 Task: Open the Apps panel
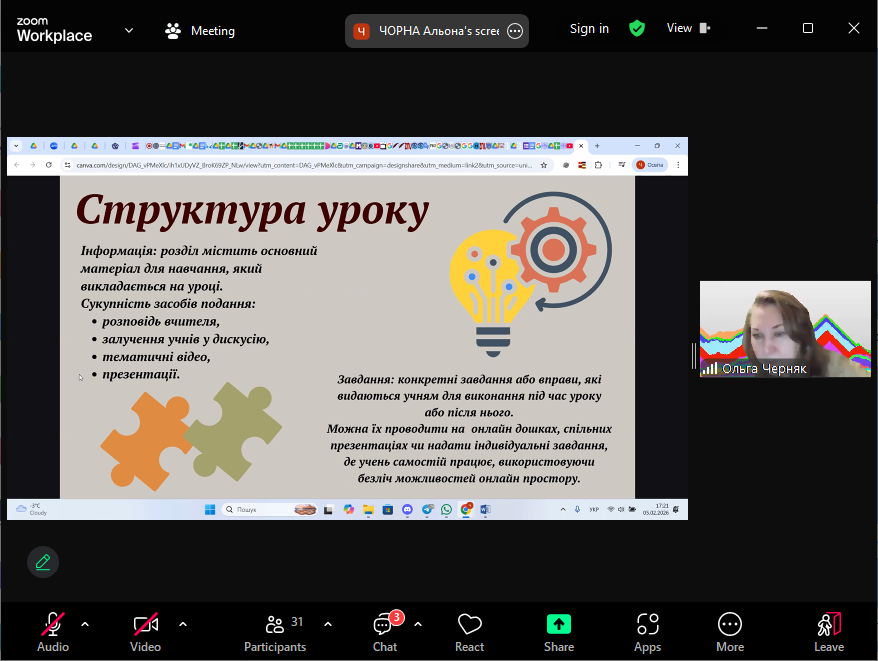click(647, 632)
